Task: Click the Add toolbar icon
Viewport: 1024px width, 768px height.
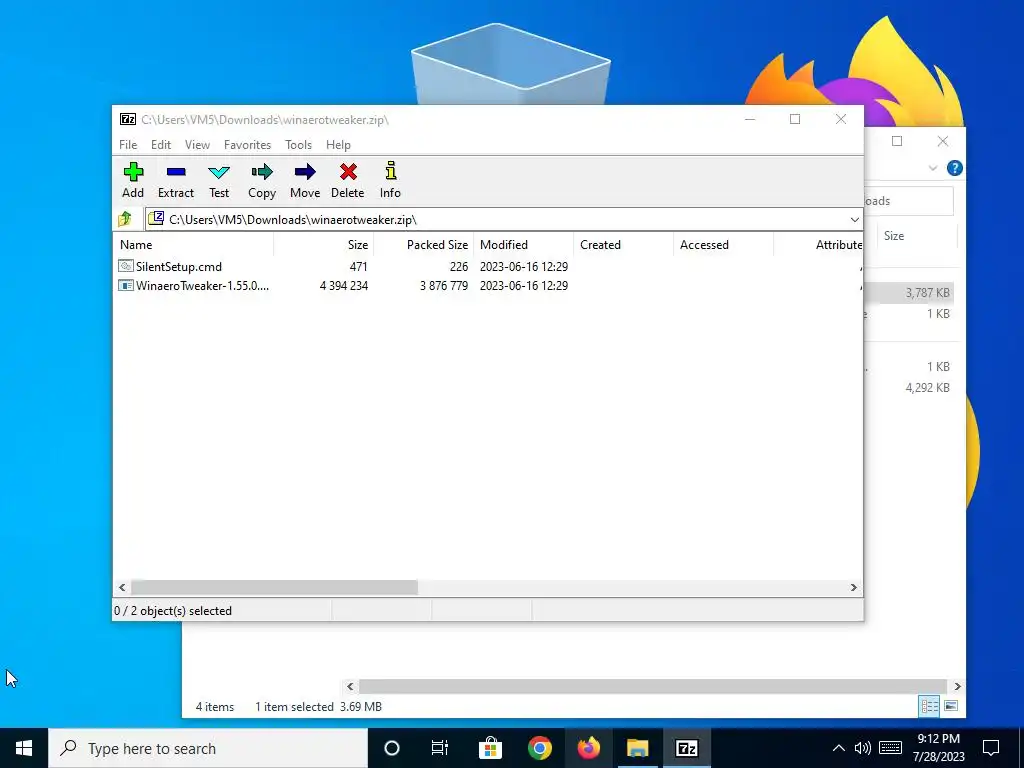Action: pyautogui.click(x=133, y=172)
